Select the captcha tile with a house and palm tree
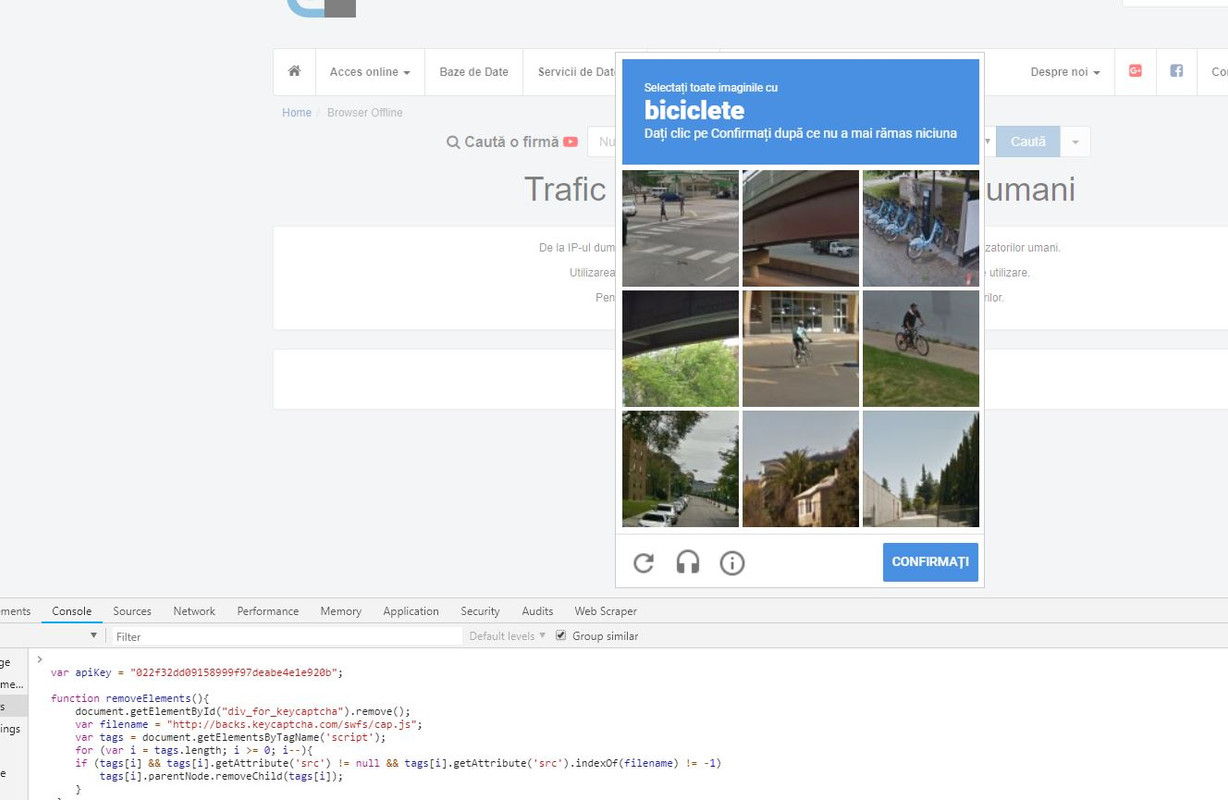 [801, 468]
